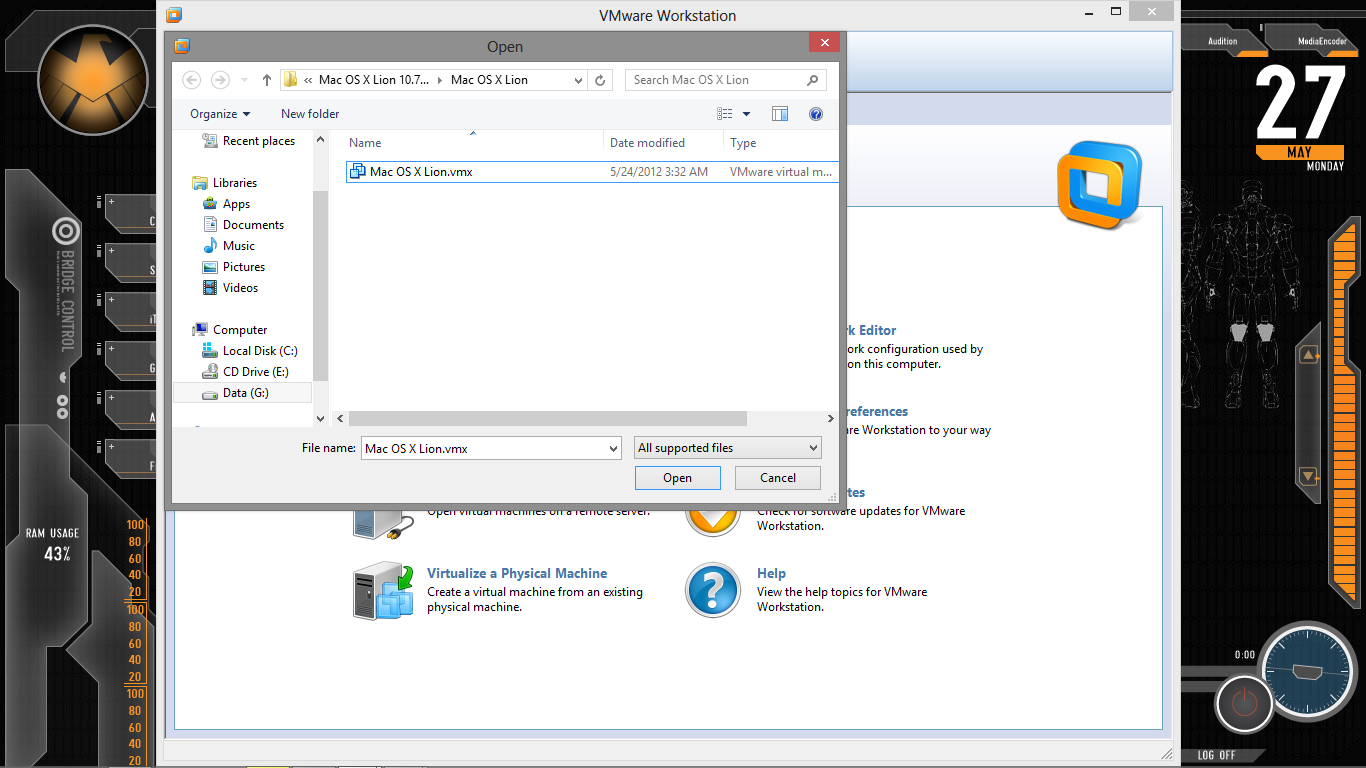Expand the address bar history dropdown
1366x768 pixels.
579,80
